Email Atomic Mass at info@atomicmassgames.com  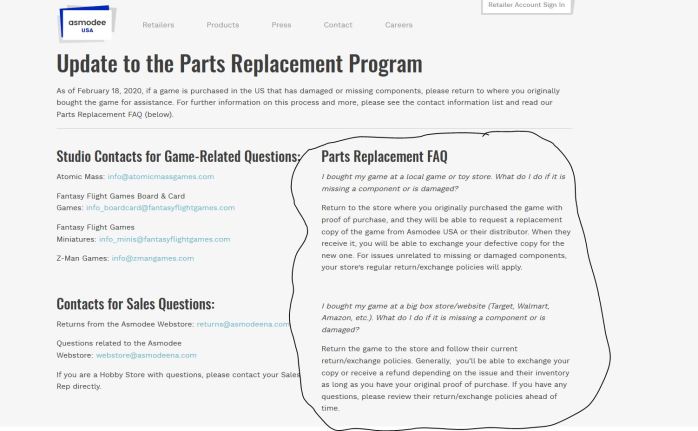click(161, 177)
